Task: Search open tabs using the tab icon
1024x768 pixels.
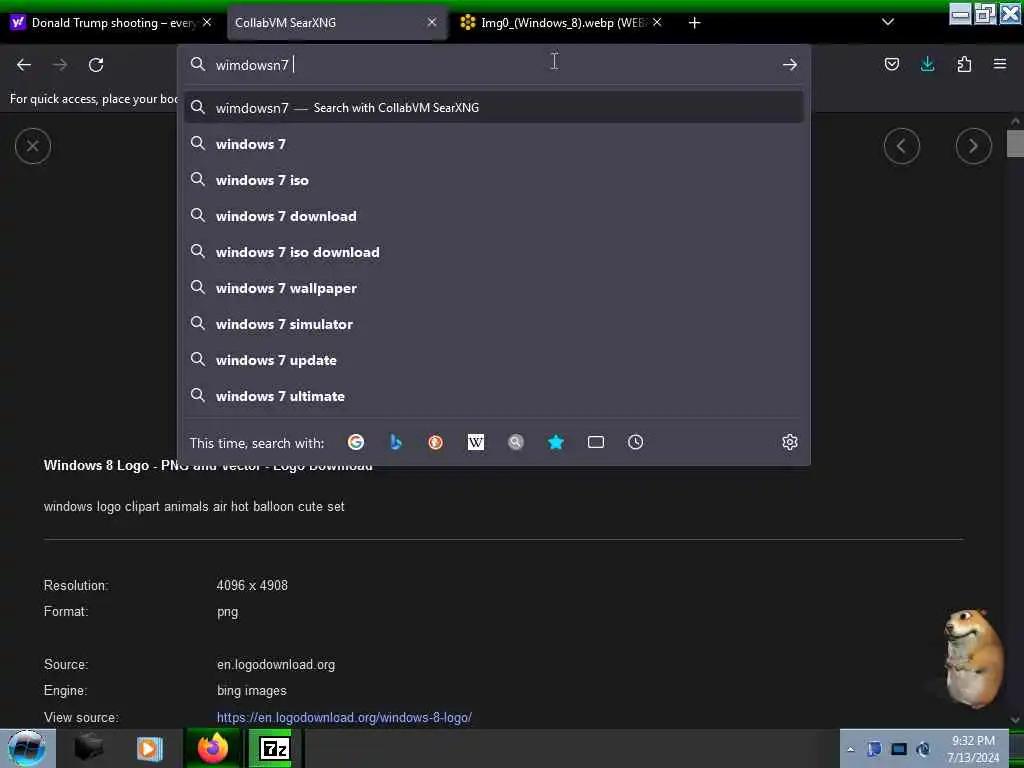Action: pos(596,442)
